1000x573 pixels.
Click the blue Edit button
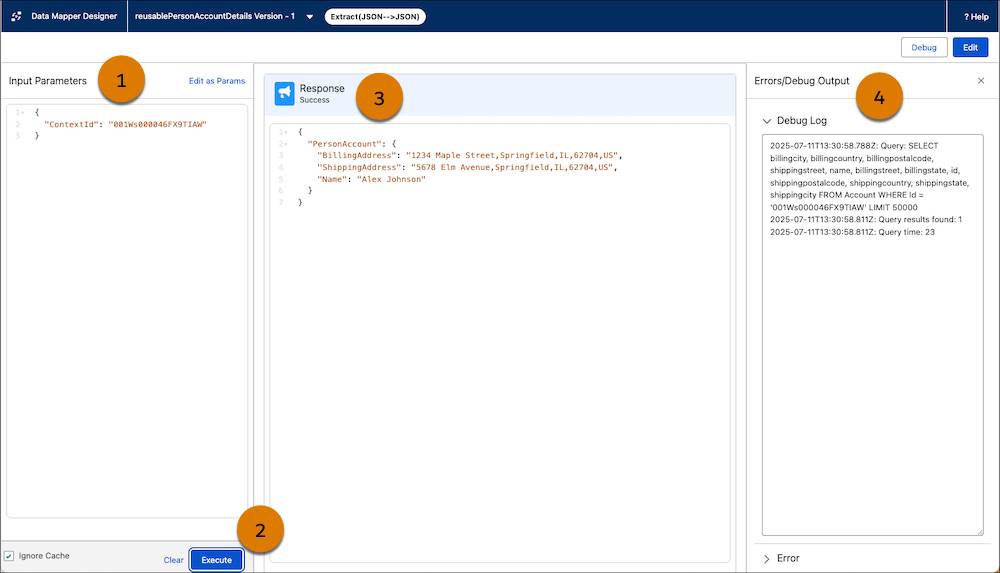(970, 47)
